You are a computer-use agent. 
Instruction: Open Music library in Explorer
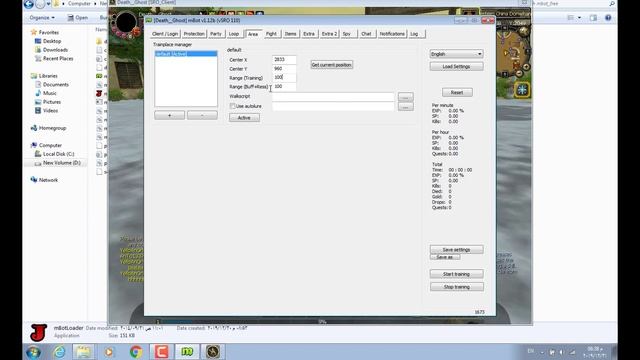point(49,93)
